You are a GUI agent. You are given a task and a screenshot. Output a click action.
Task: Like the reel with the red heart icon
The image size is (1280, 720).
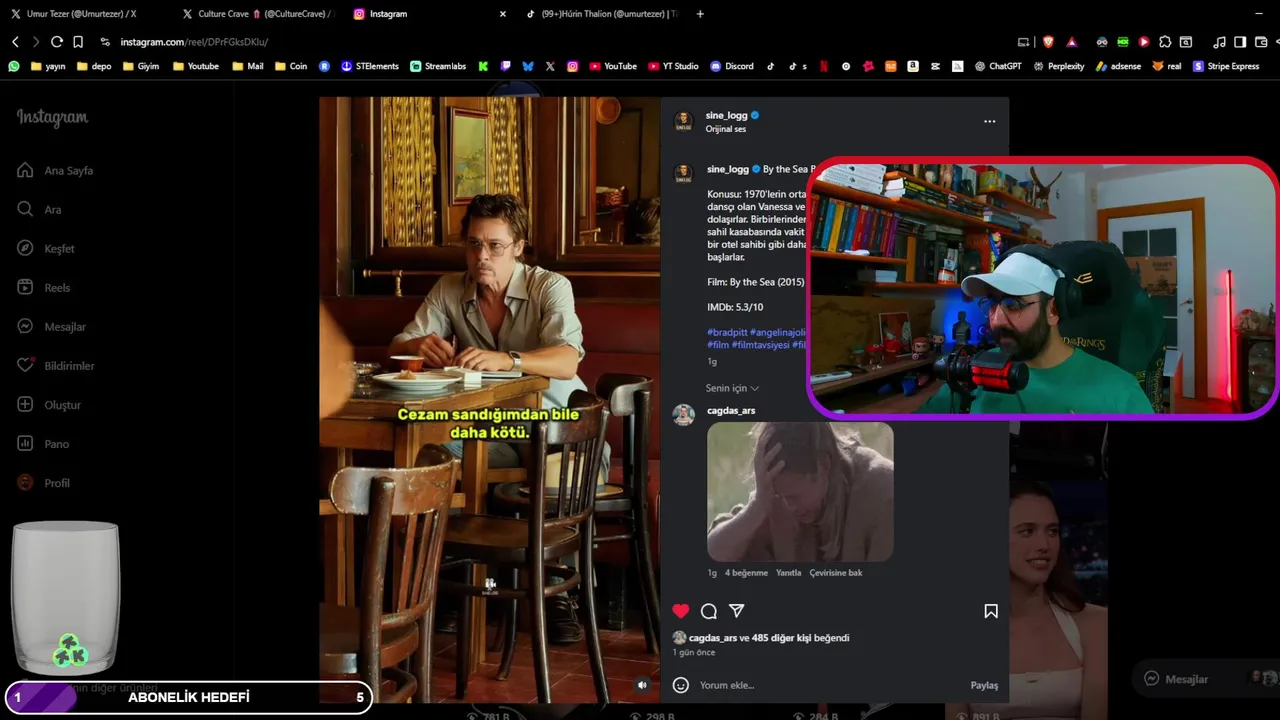click(681, 611)
